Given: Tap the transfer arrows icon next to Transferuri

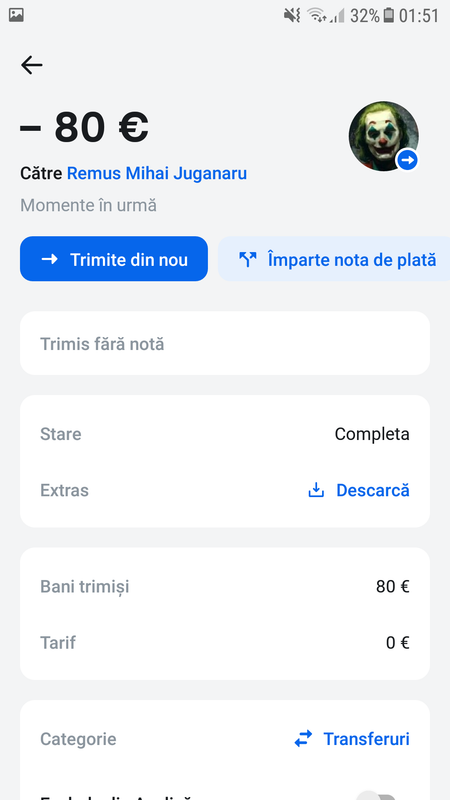Looking at the screenshot, I should (x=303, y=739).
